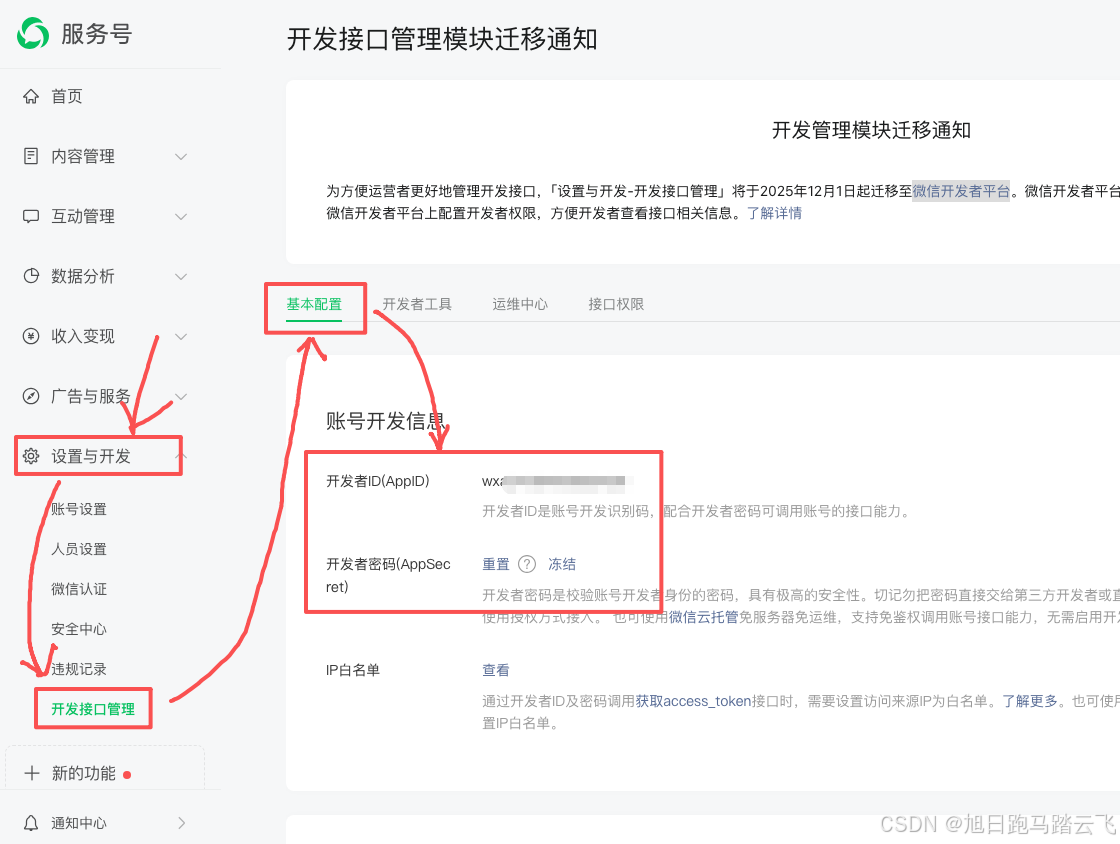The image size is (1120, 844).
Task: Expand the 内容管理 chevron
Action: coord(181,156)
